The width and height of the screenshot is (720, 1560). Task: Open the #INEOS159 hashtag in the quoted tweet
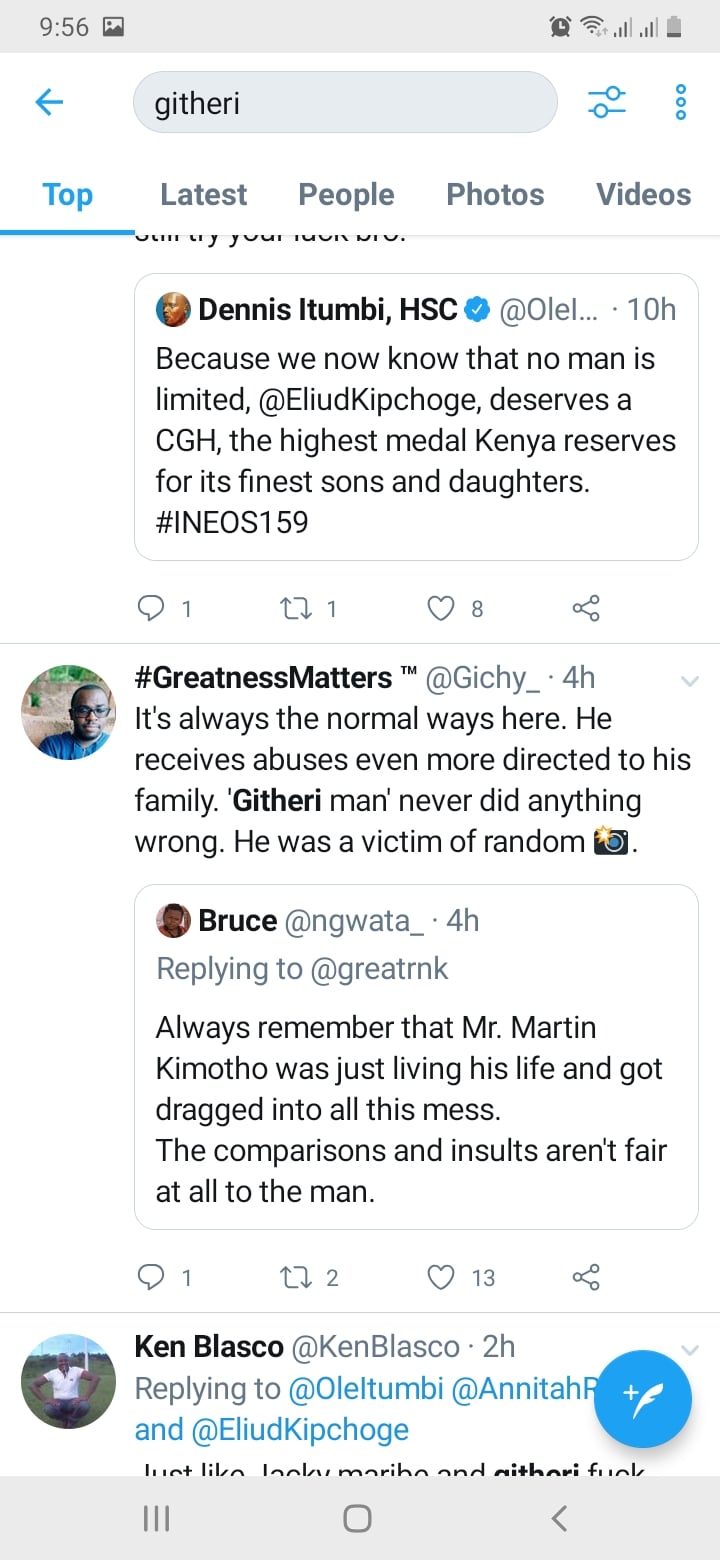(231, 522)
